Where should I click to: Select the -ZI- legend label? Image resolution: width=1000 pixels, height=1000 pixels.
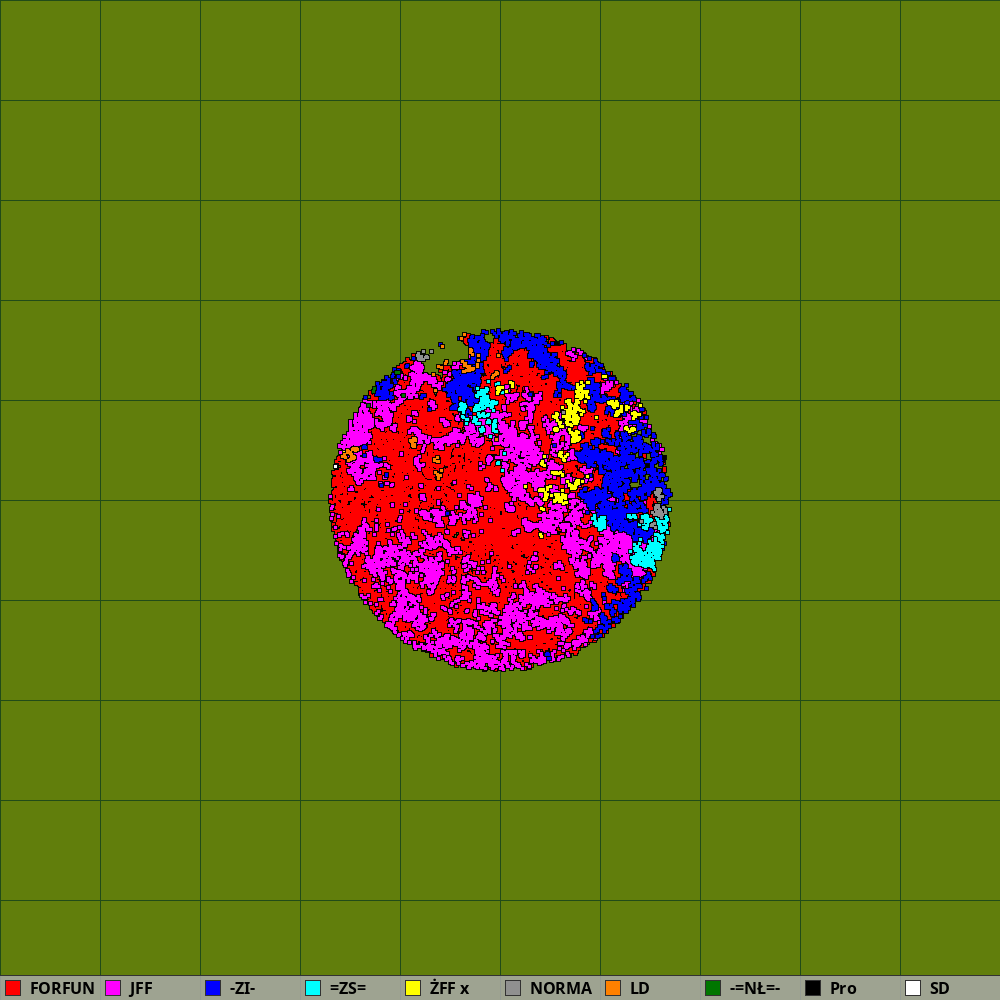point(242,989)
